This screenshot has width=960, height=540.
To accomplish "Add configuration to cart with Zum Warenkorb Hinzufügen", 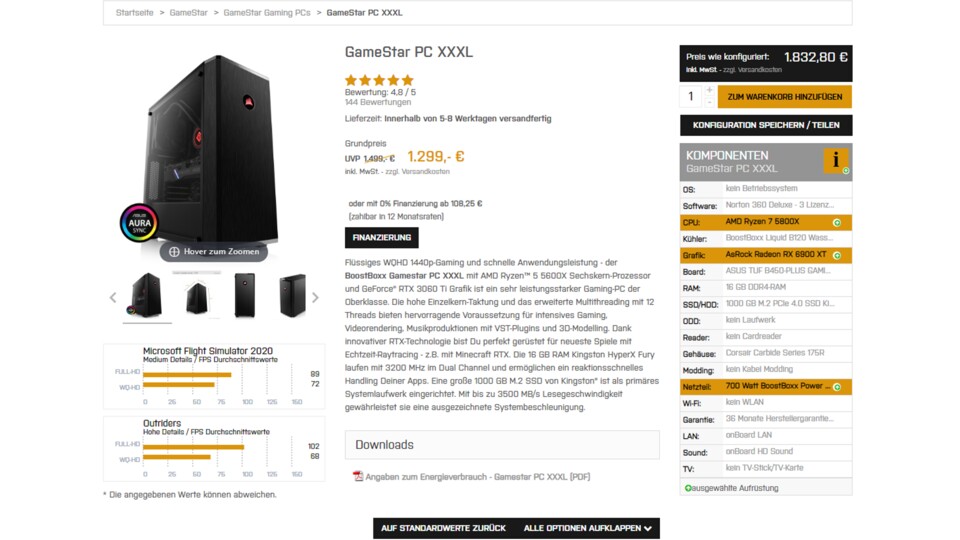I will [784, 97].
